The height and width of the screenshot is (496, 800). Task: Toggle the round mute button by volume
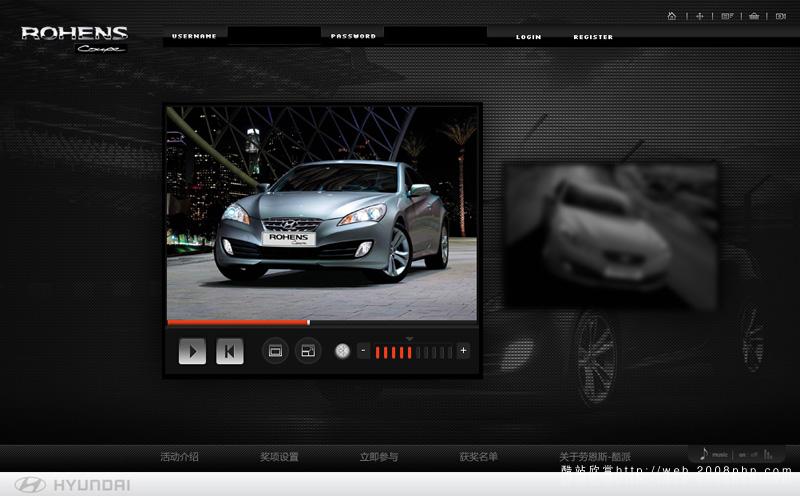tap(342, 351)
